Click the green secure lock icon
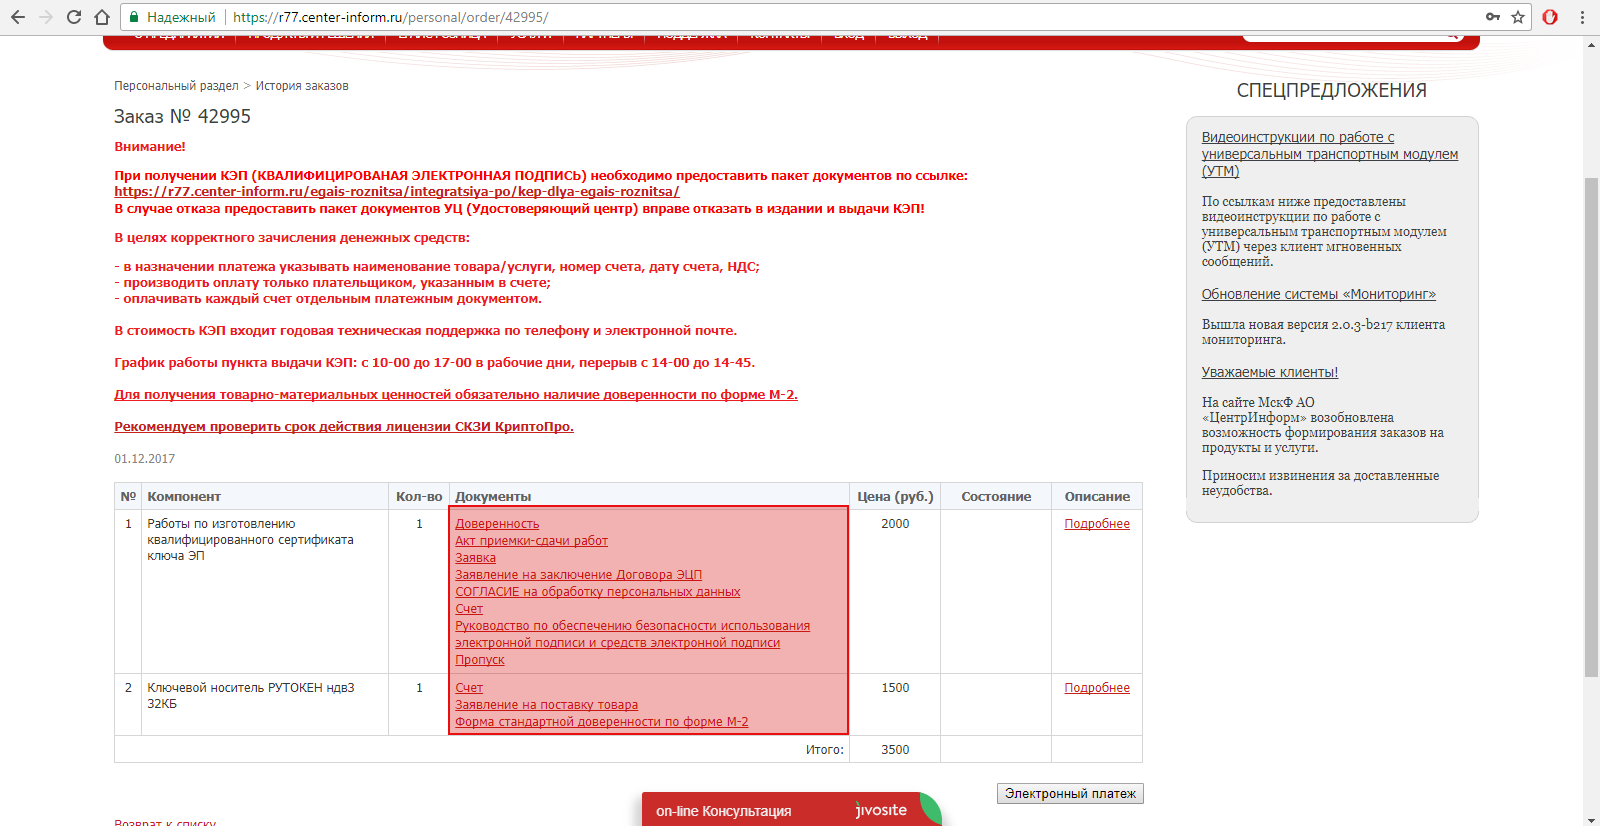The image size is (1600, 826). tap(134, 17)
